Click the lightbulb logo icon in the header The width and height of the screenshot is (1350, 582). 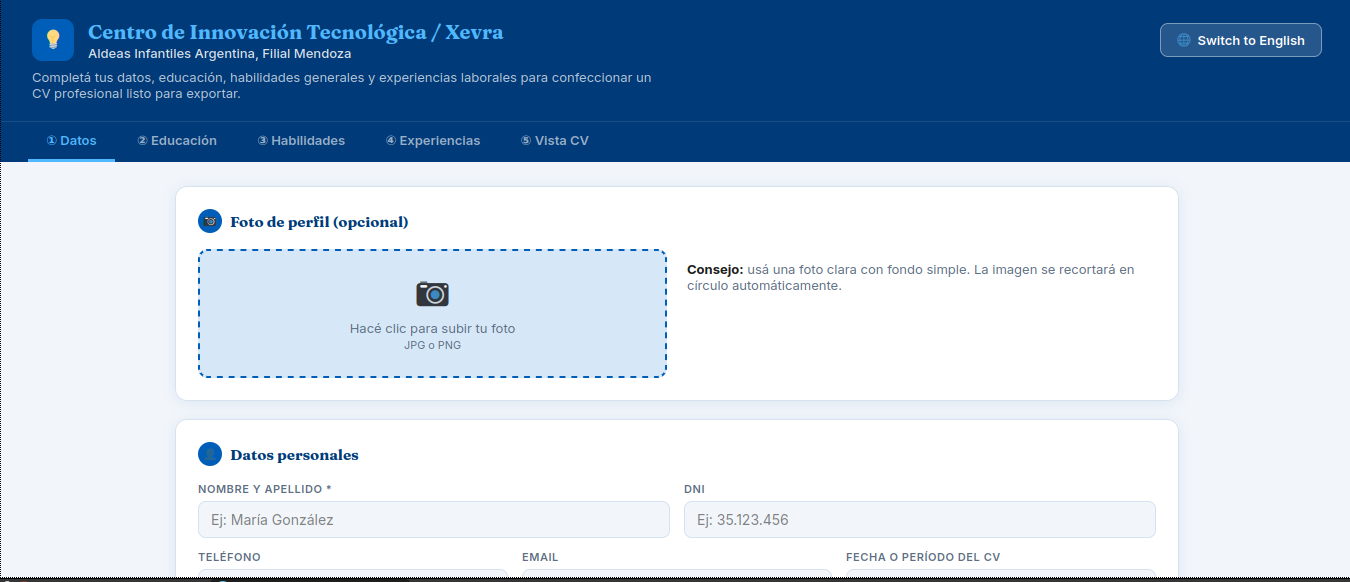pyautogui.click(x=53, y=40)
